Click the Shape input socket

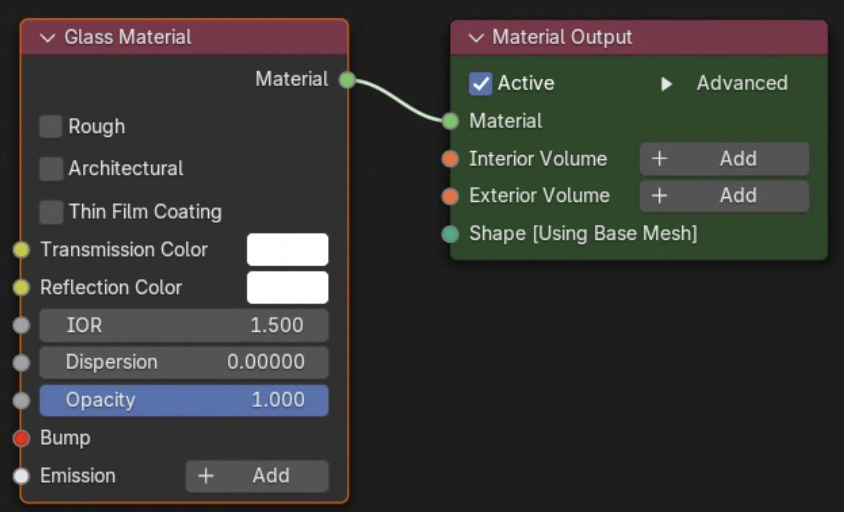(450, 234)
